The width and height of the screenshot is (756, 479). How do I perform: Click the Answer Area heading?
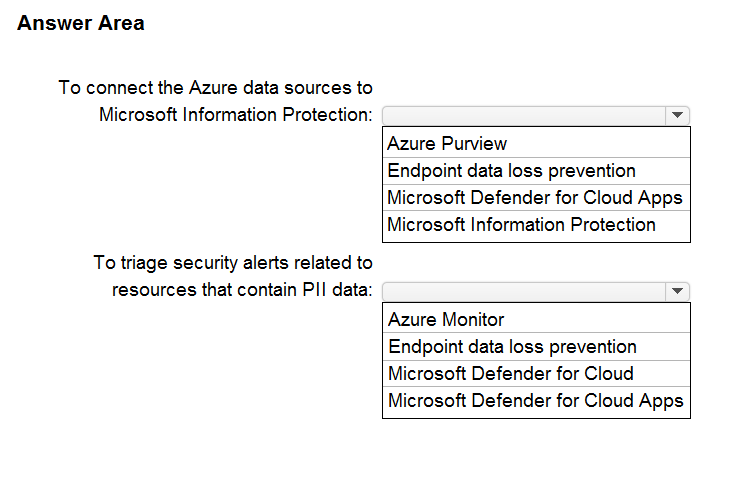click(x=81, y=23)
